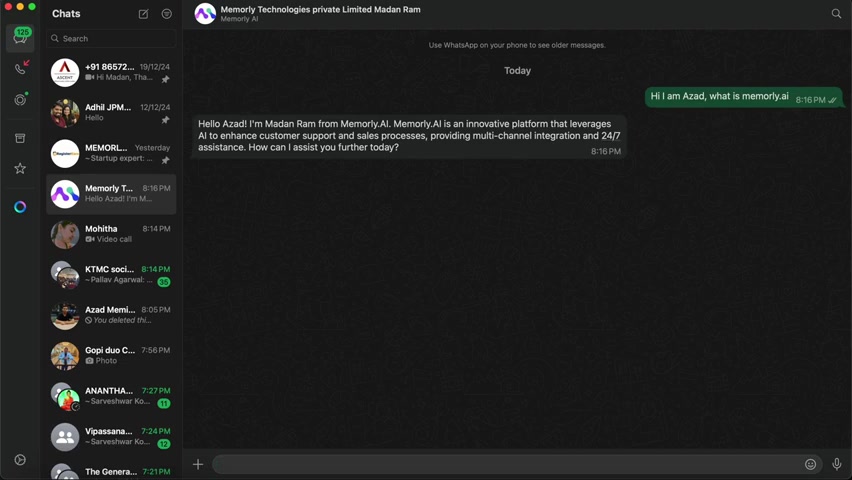The height and width of the screenshot is (480, 852).
Task: Open Settings icon at sidebar bottom
Action: click(20, 460)
